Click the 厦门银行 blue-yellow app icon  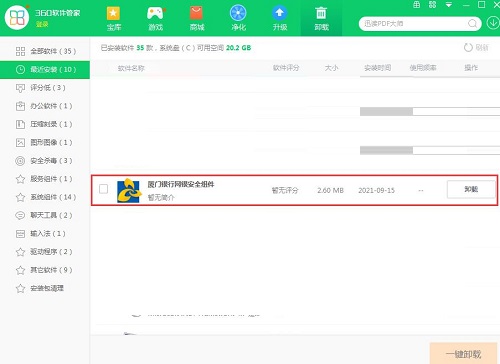pyautogui.click(x=128, y=191)
